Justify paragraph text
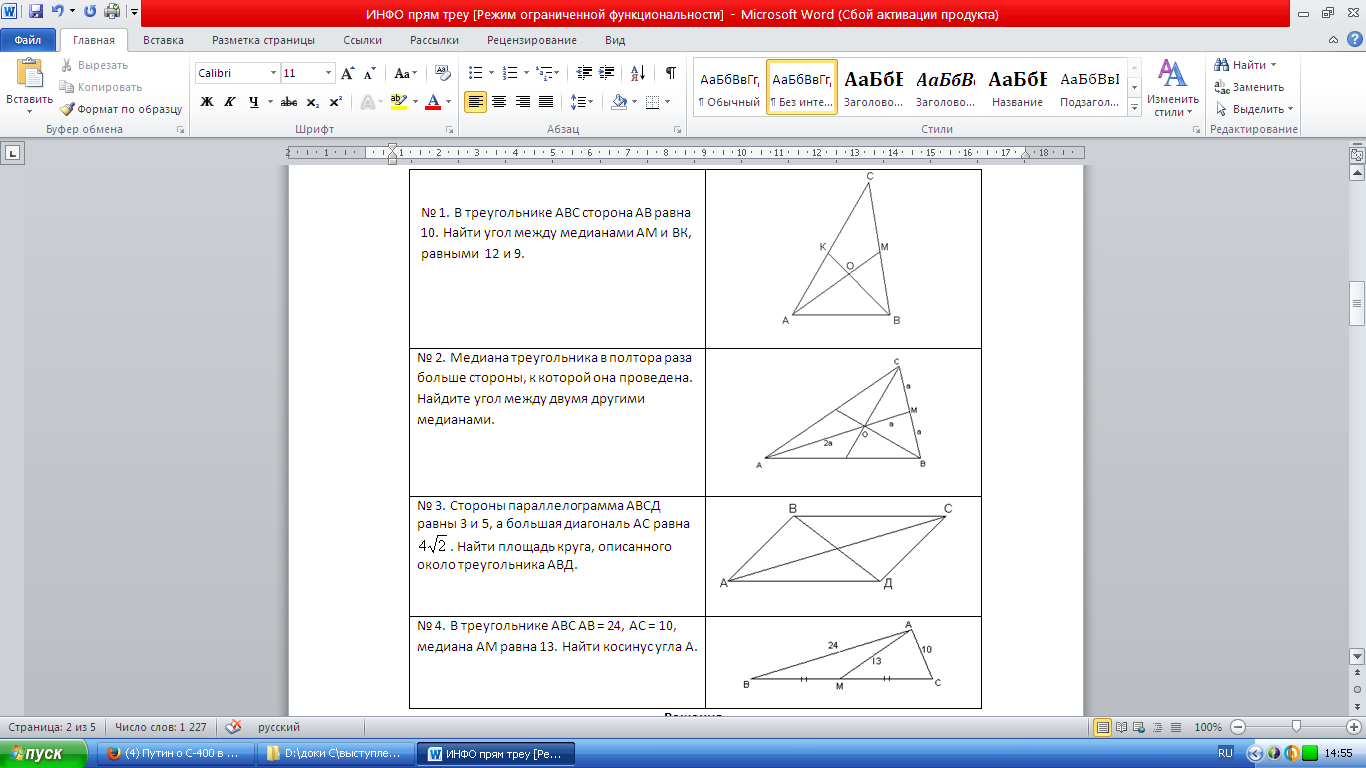 pyautogui.click(x=546, y=102)
